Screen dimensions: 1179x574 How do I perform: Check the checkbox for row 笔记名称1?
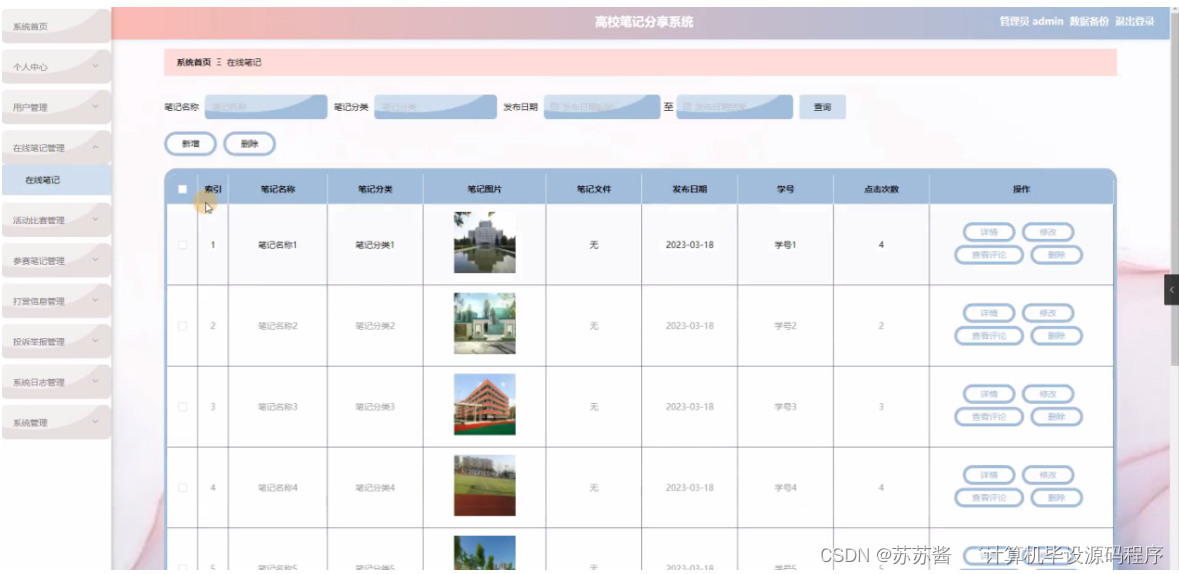point(182,244)
